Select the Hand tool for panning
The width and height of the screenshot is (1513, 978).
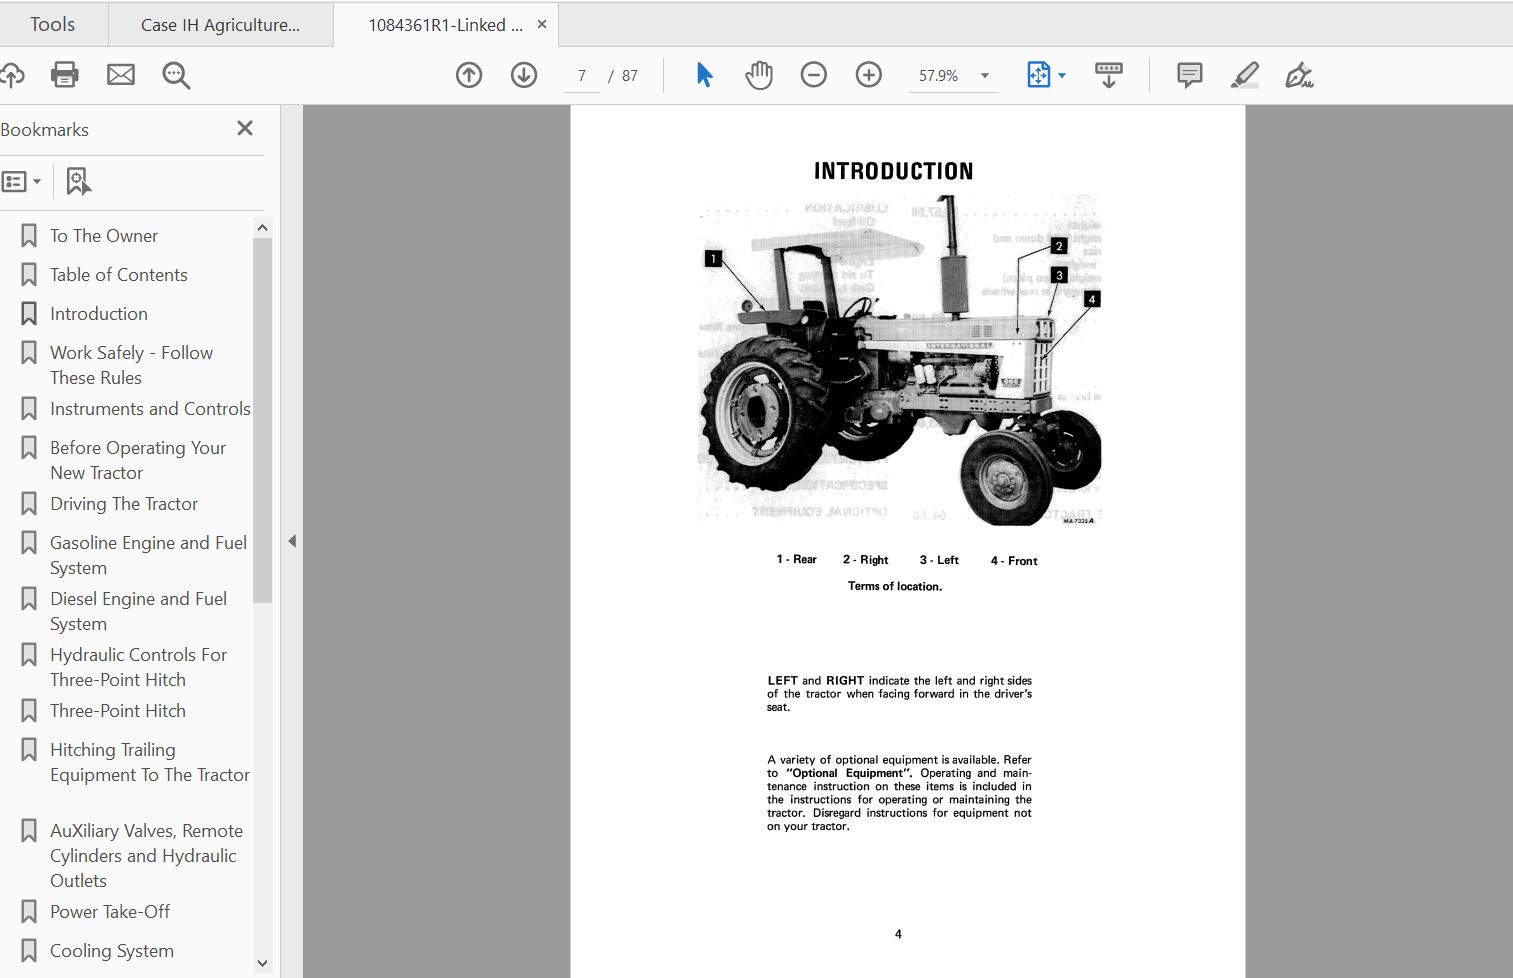pyautogui.click(x=759, y=75)
